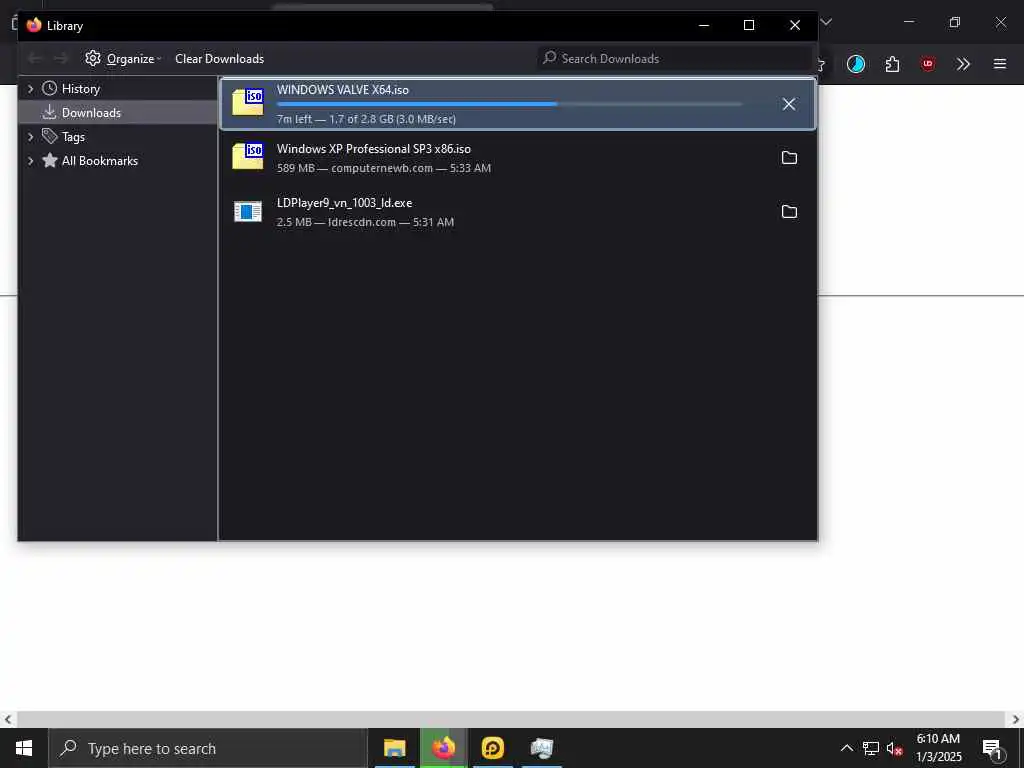Open the Organize menu
The width and height of the screenshot is (1024, 768).
(123, 59)
